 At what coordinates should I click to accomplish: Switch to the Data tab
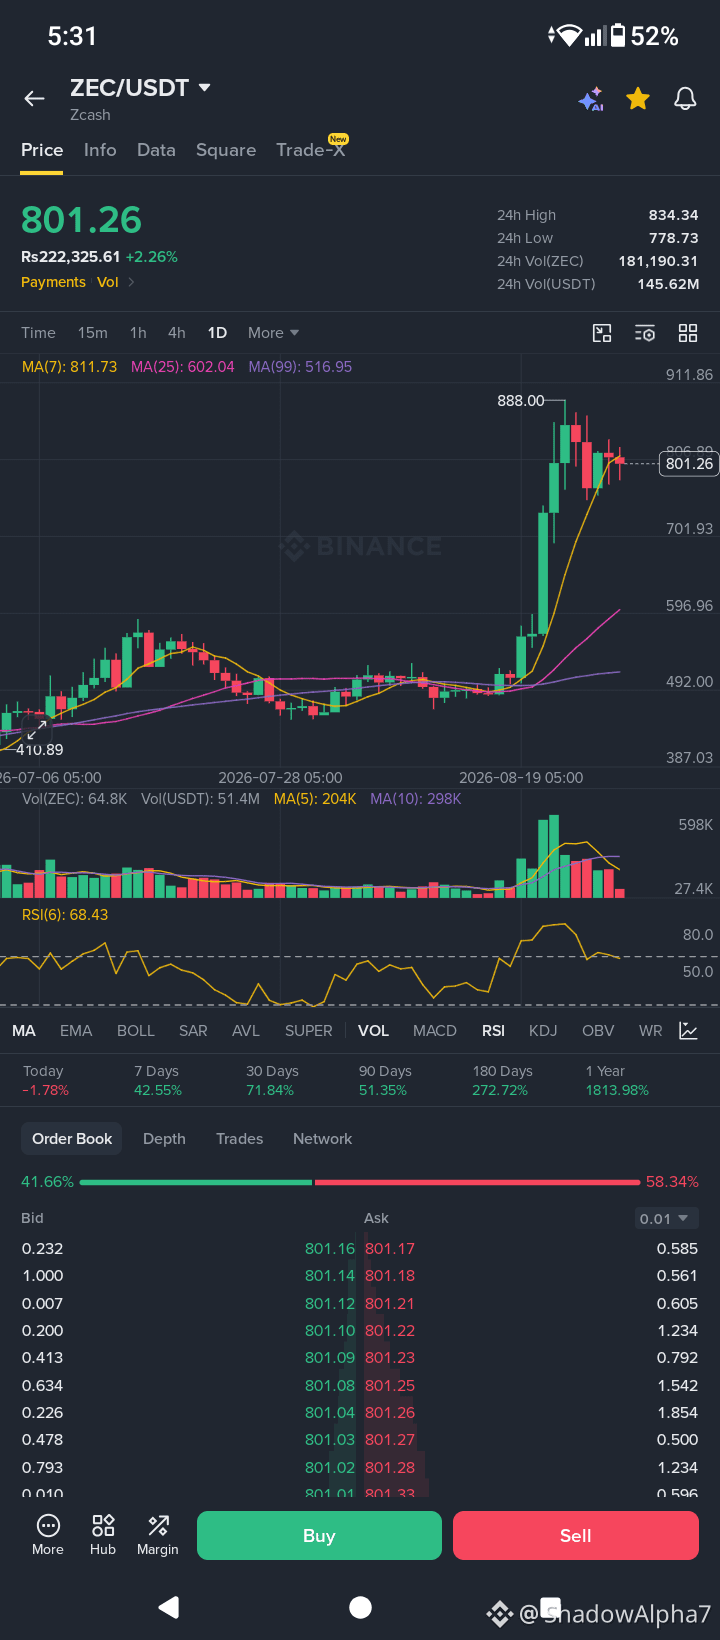(156, 150)
